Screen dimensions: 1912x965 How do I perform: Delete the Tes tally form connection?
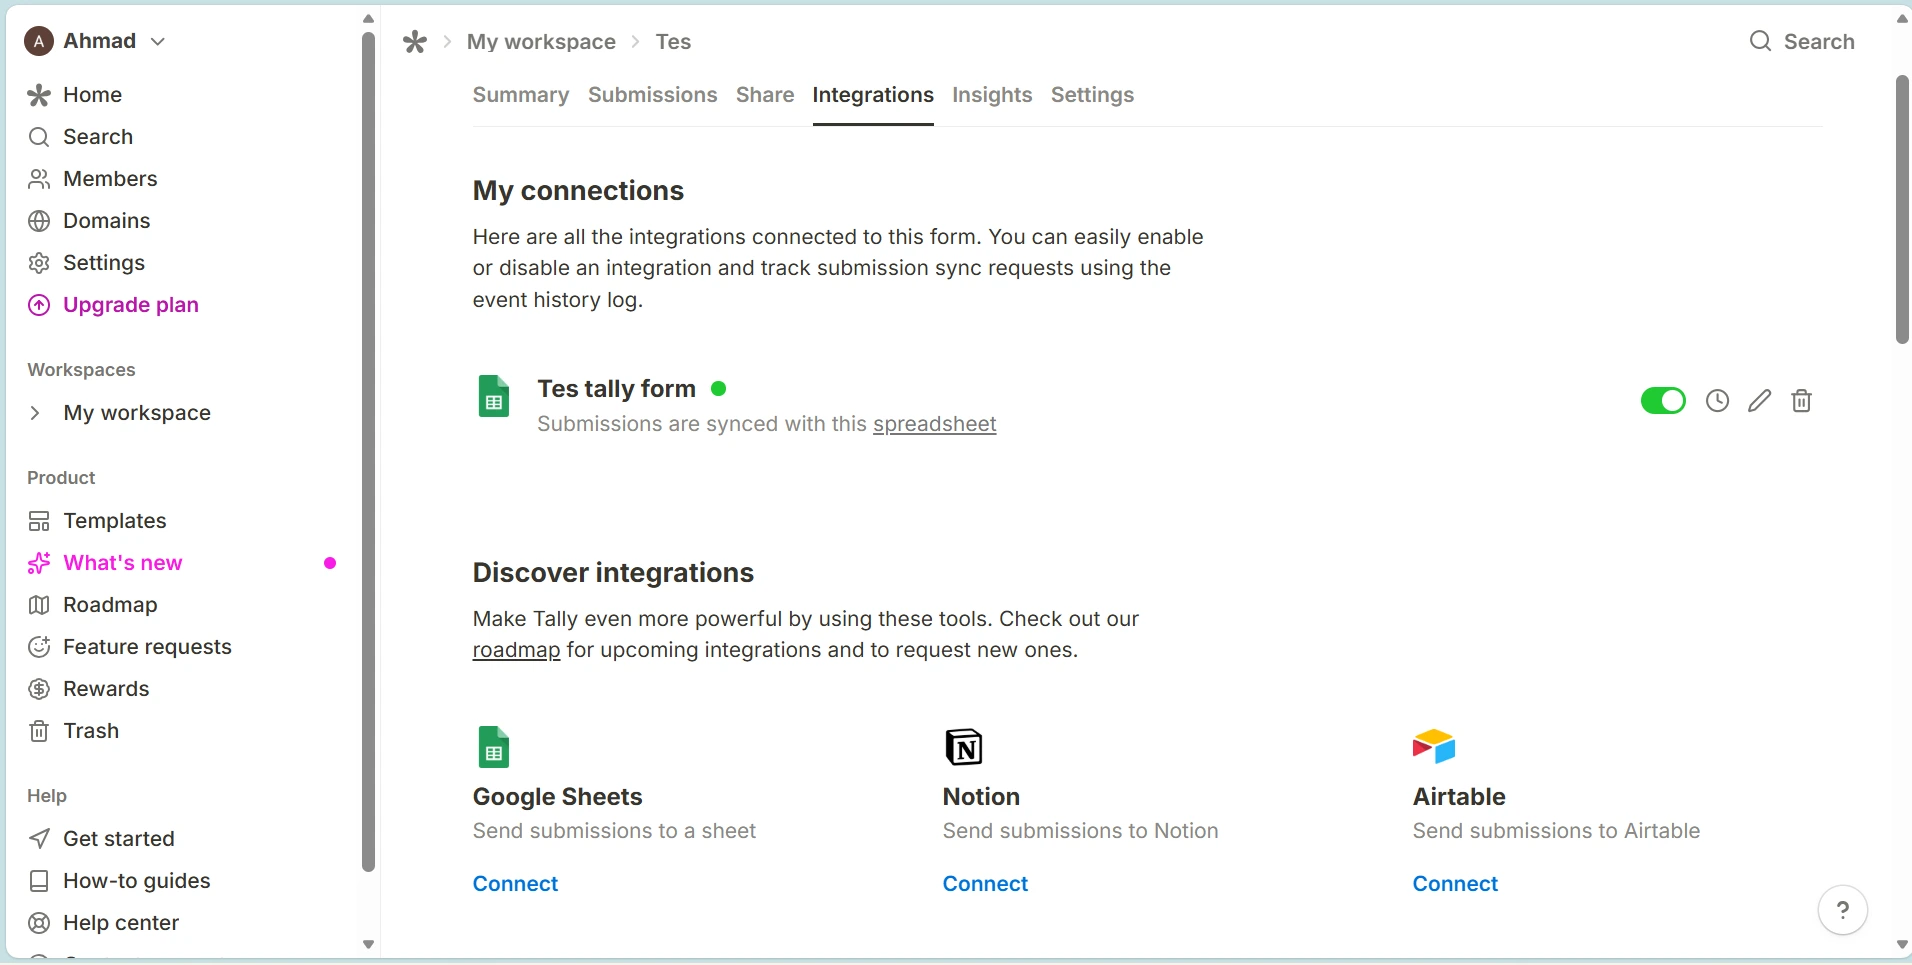tap(1801, 401)
